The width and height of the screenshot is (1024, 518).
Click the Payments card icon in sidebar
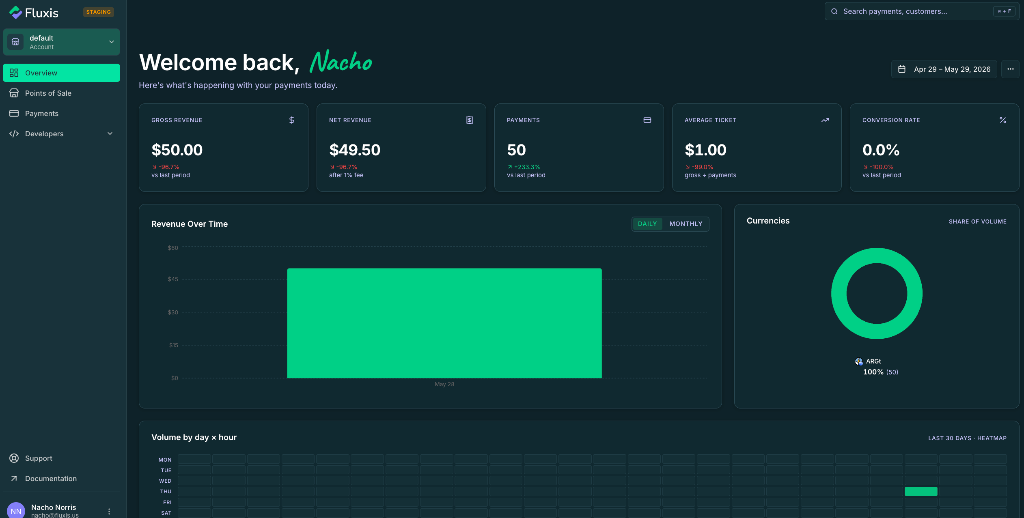coord(14,114)
